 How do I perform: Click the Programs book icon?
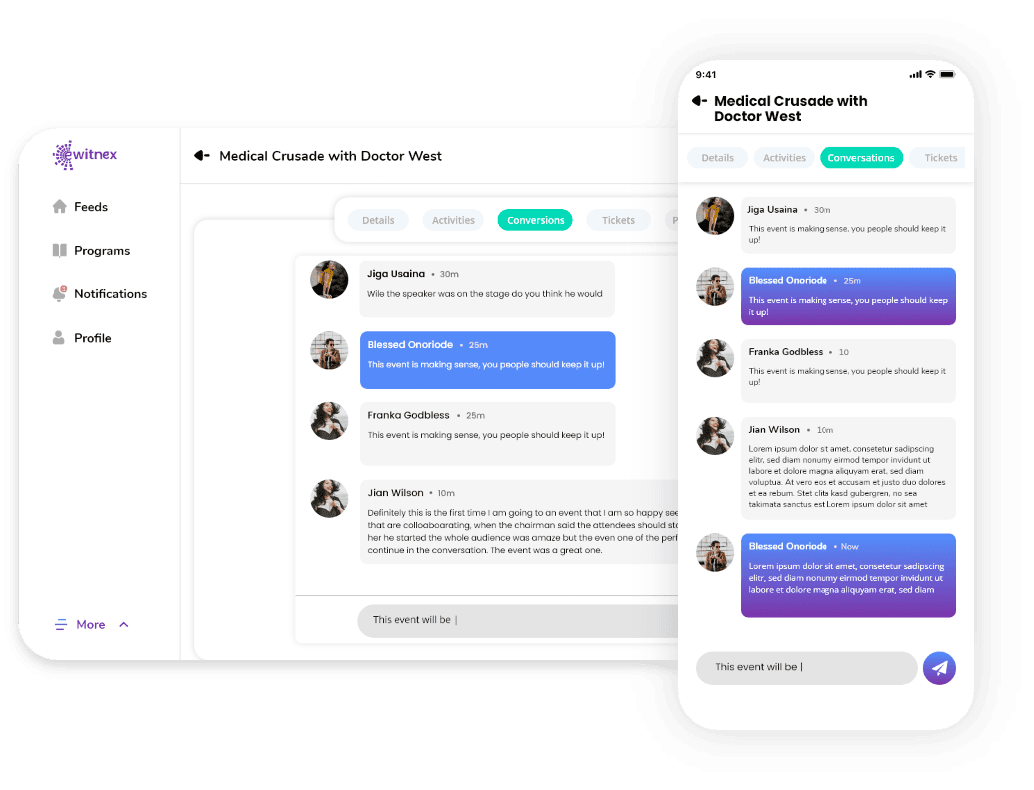tap(59, 250)
